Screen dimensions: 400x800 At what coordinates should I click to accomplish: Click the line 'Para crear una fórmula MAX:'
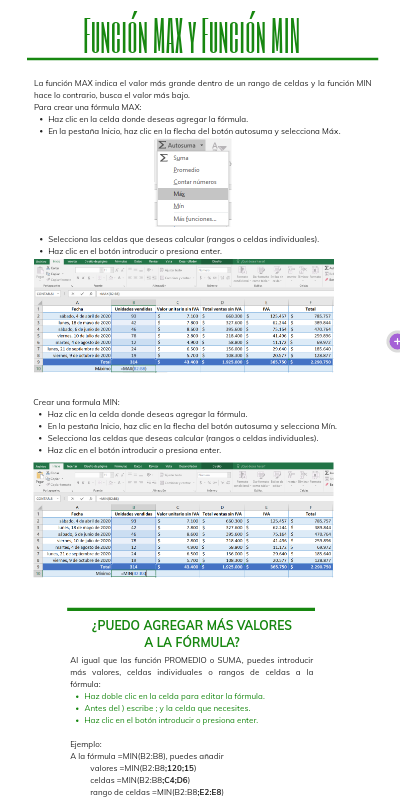pos(87,107)
